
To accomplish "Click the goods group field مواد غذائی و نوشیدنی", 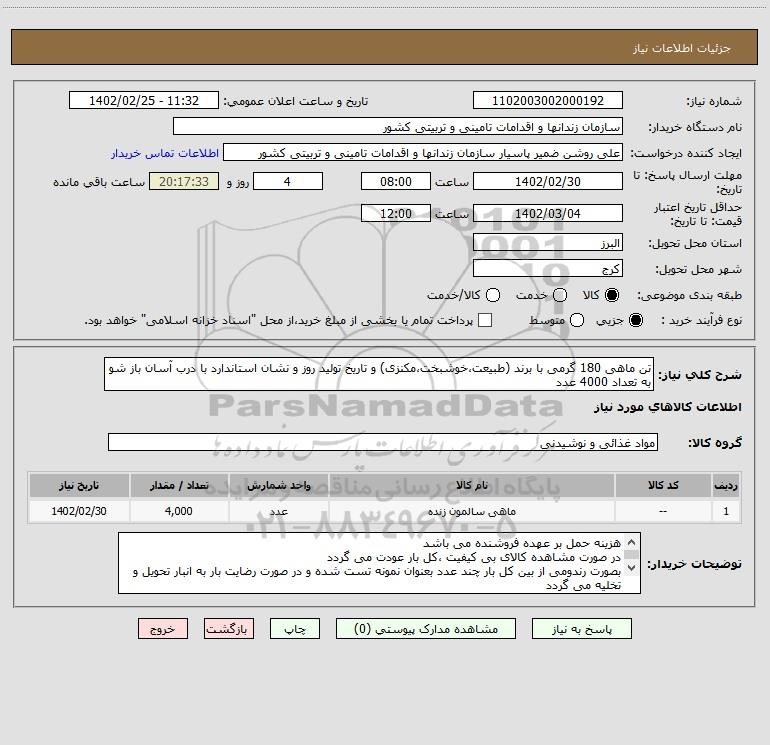I will point(383,442).
